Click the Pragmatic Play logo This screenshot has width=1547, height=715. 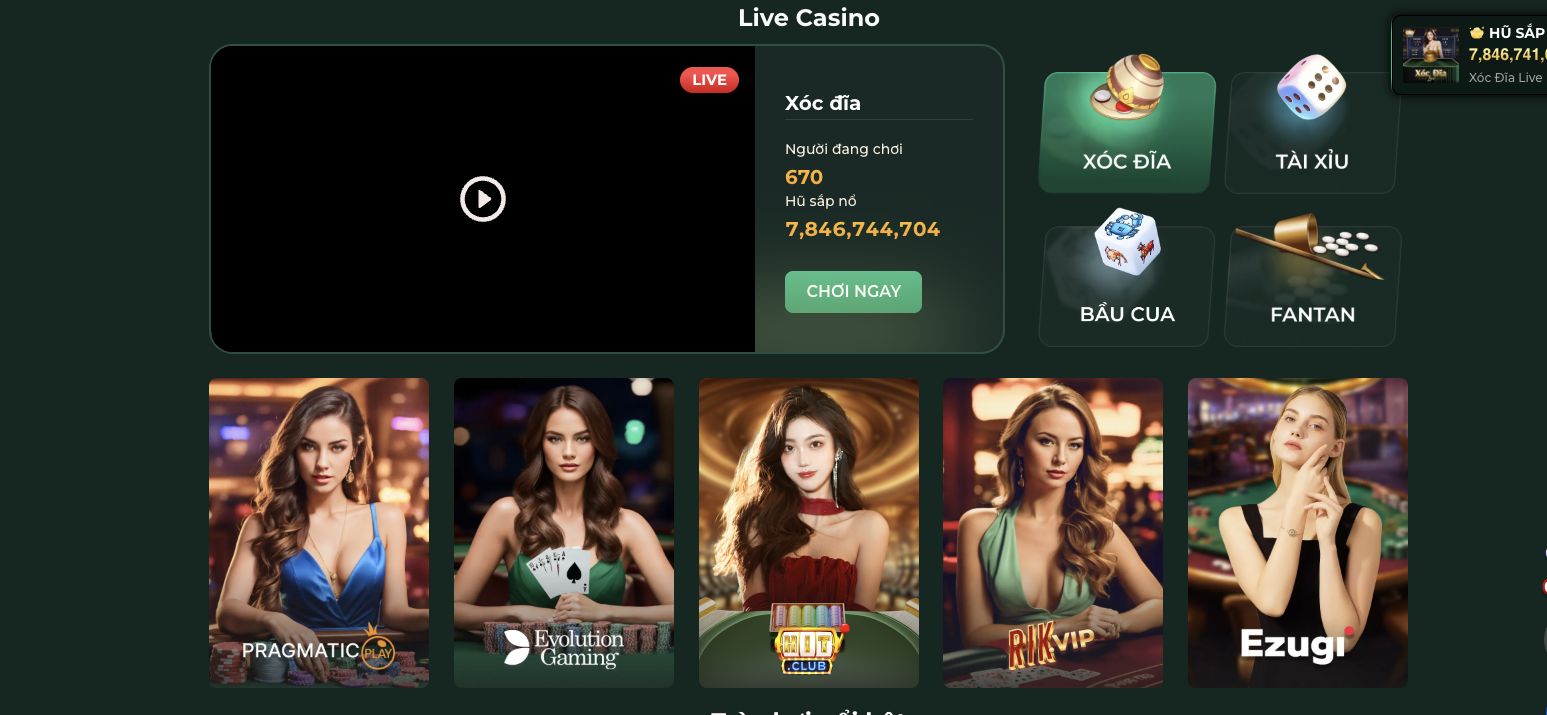coord(319,648)
